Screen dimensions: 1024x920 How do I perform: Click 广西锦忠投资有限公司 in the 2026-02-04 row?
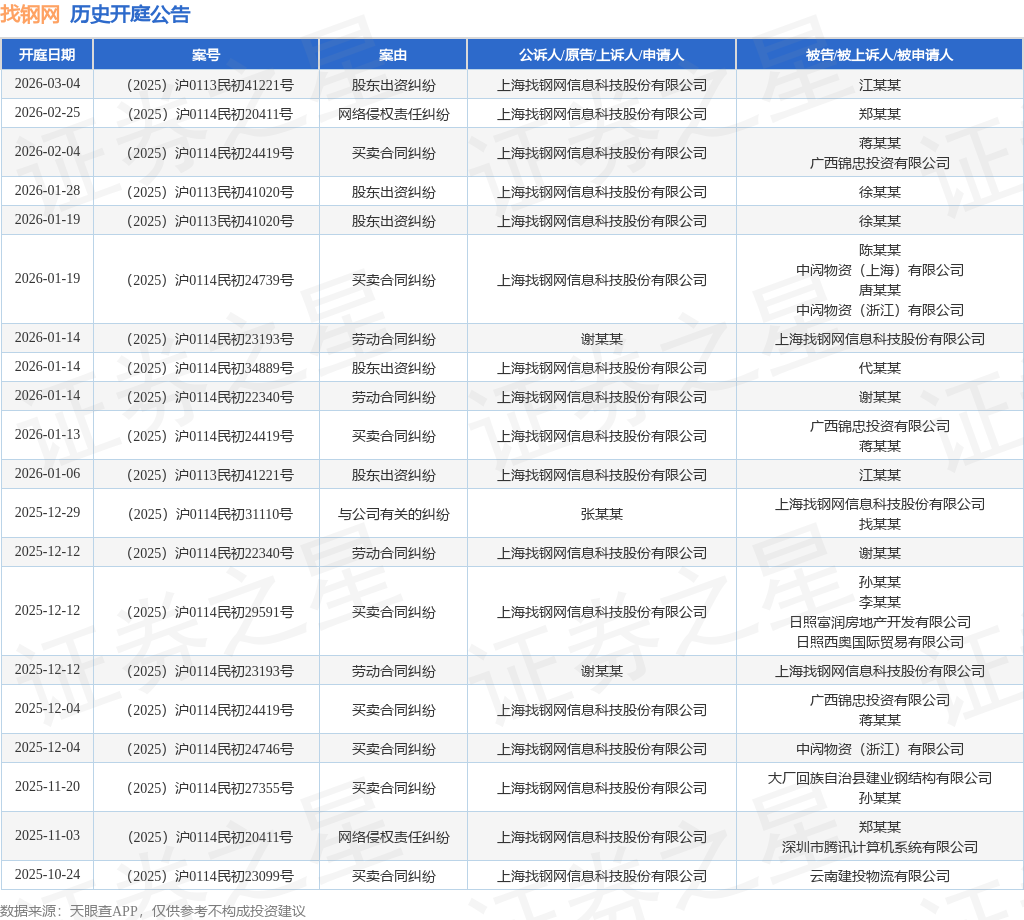pos(880,163)
